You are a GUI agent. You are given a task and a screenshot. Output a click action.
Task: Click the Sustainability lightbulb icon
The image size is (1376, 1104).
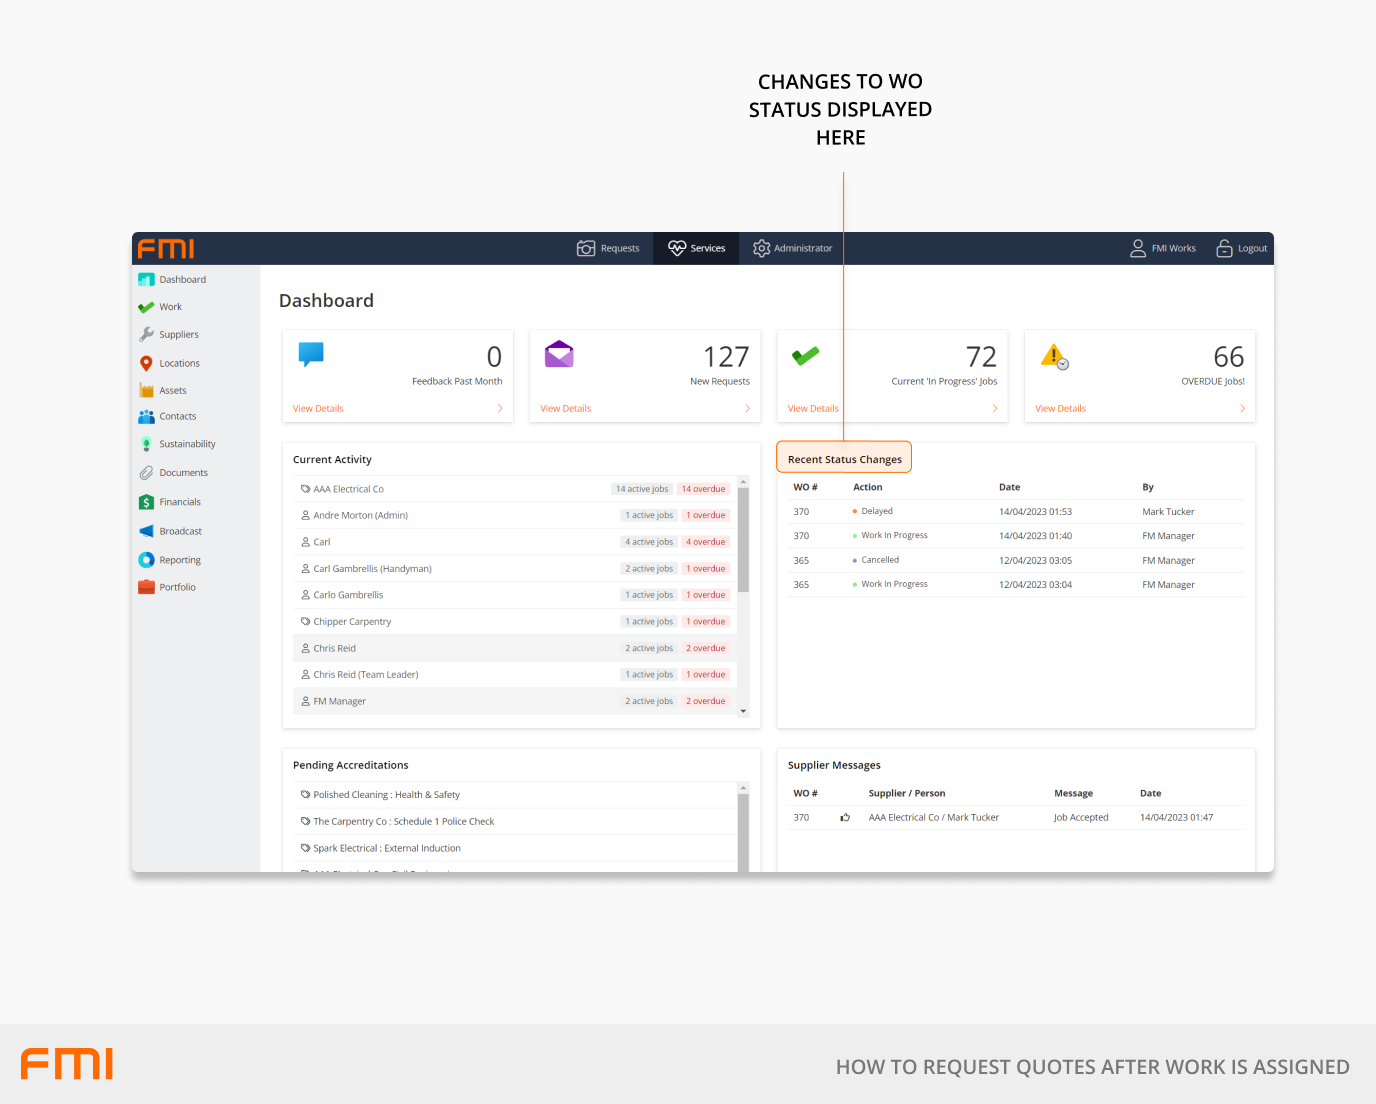[x=146, y=444]
